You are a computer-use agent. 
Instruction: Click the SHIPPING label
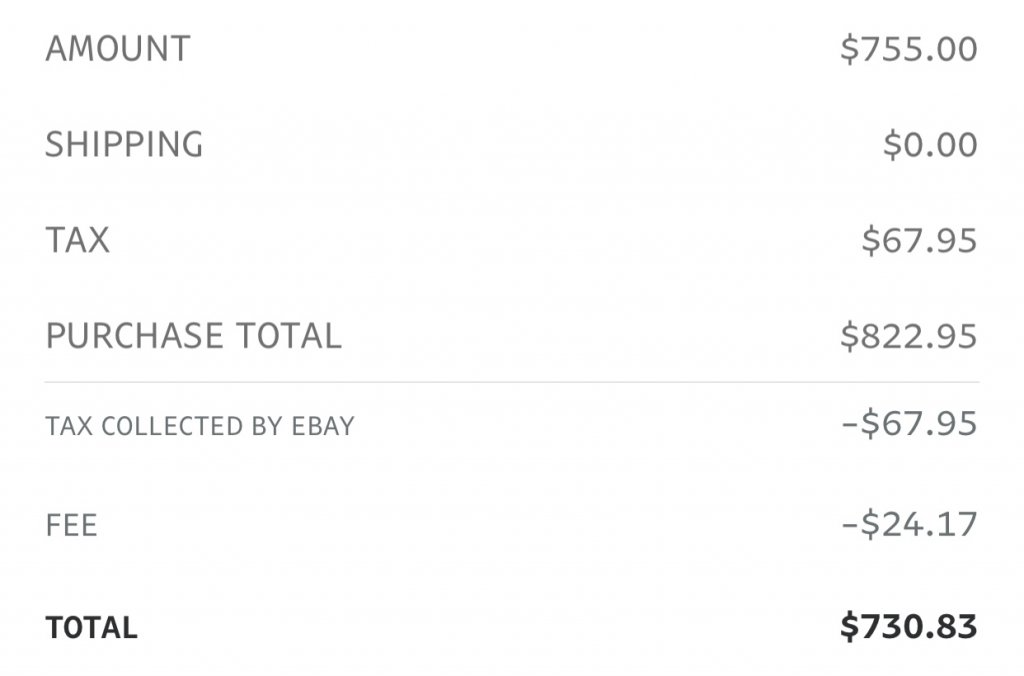(x=124, y=145)
